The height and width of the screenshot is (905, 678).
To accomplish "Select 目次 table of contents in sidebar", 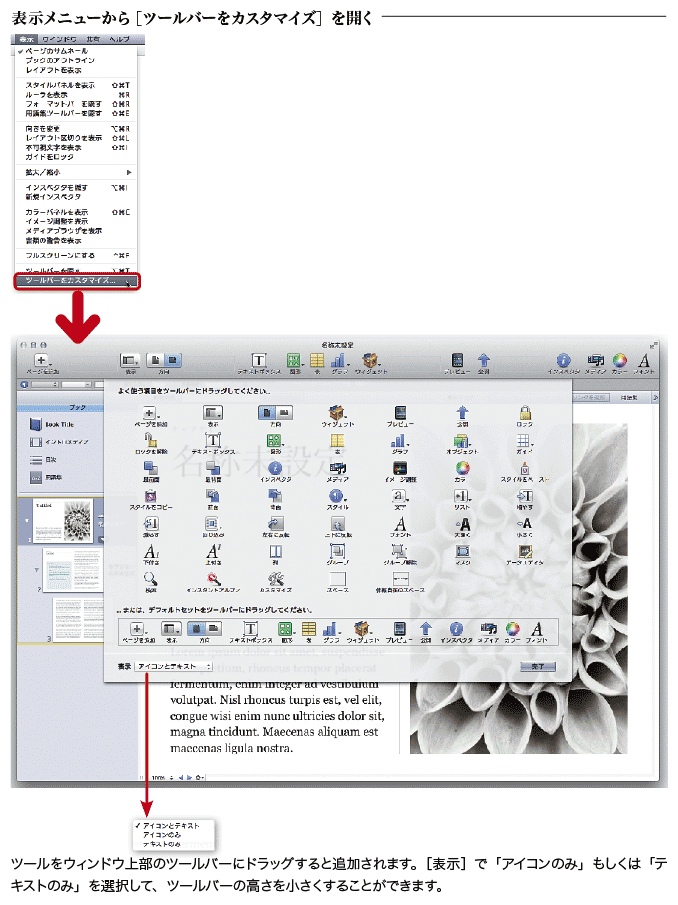I will coord(51,460).
